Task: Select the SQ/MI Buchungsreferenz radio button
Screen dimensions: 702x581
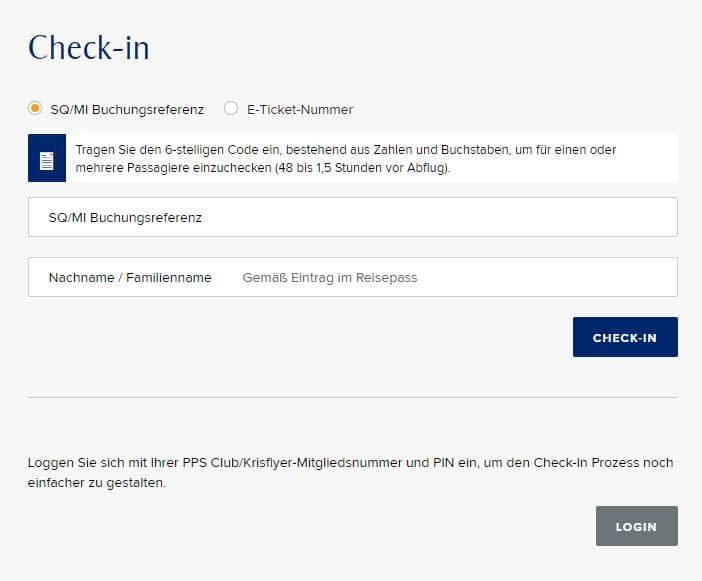Action: pyautogui.click(x=35, y=108)
